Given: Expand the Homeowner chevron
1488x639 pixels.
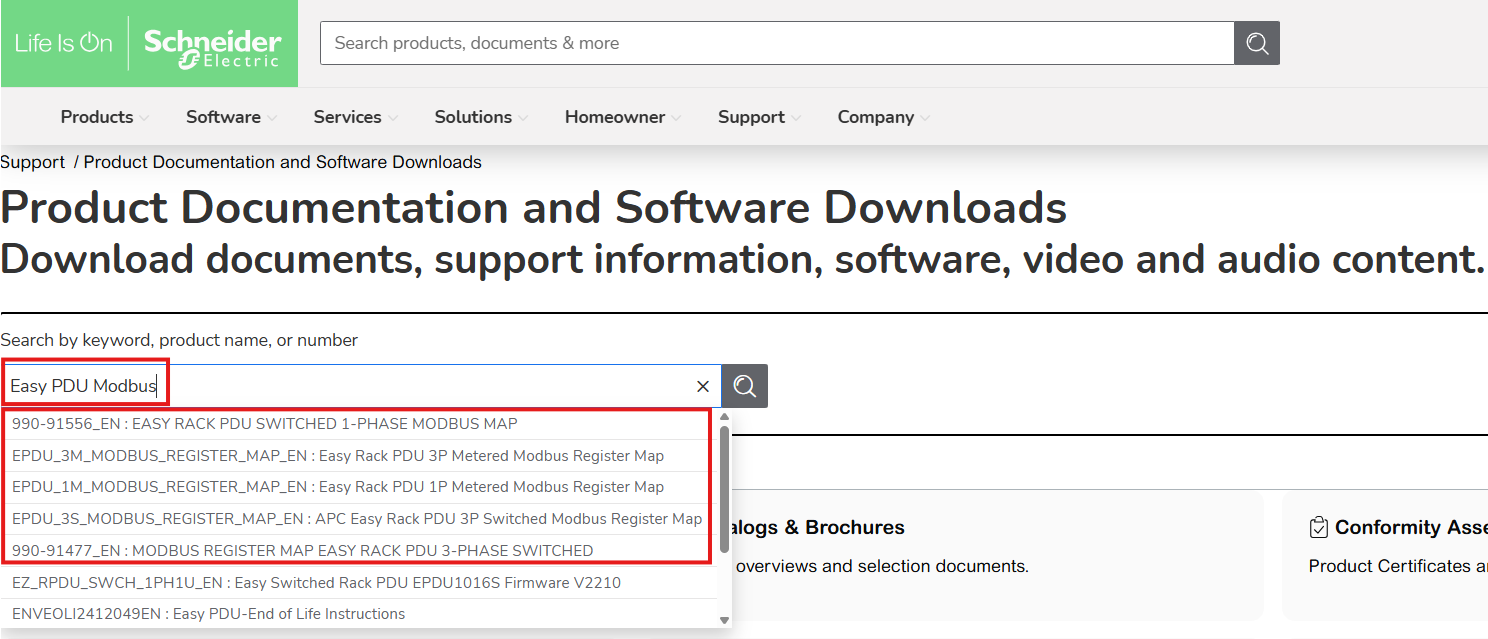Looking at the screenshot, I should click(675, 118).
